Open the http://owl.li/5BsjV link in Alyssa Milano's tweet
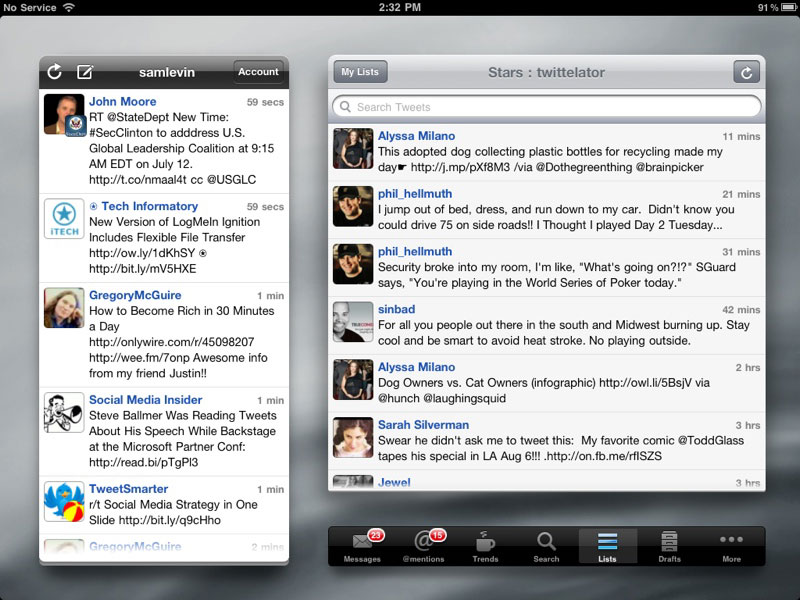 [645, 383]
